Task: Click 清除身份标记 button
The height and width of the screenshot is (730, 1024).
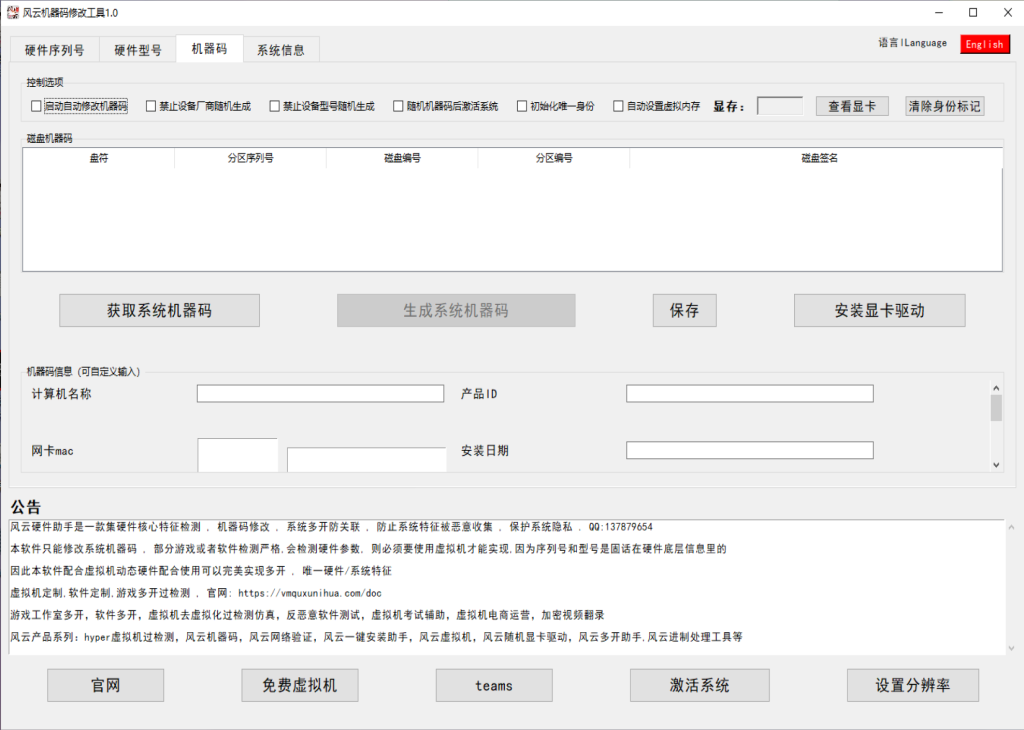Action: point(941,105)
